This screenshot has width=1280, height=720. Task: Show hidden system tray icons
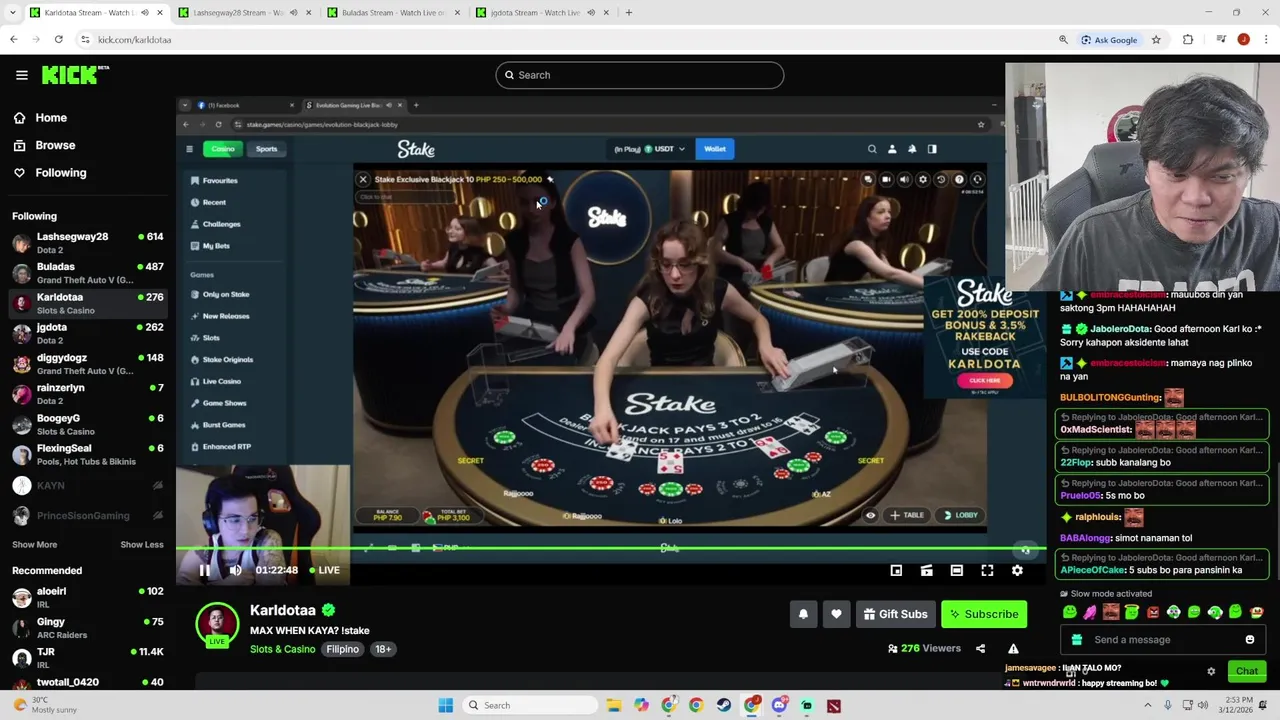1147,705
